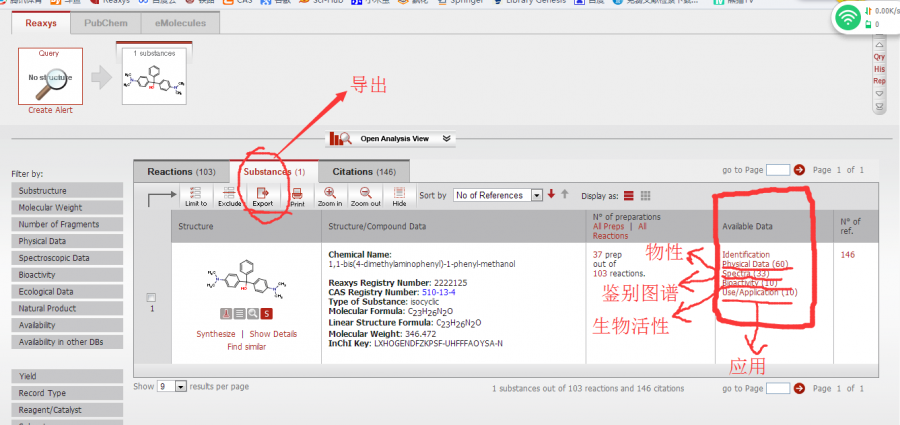Click the down triangle in side panel
Image resolution: width=900 pixels, height=425 pixels.
click(x=879, y=94)
